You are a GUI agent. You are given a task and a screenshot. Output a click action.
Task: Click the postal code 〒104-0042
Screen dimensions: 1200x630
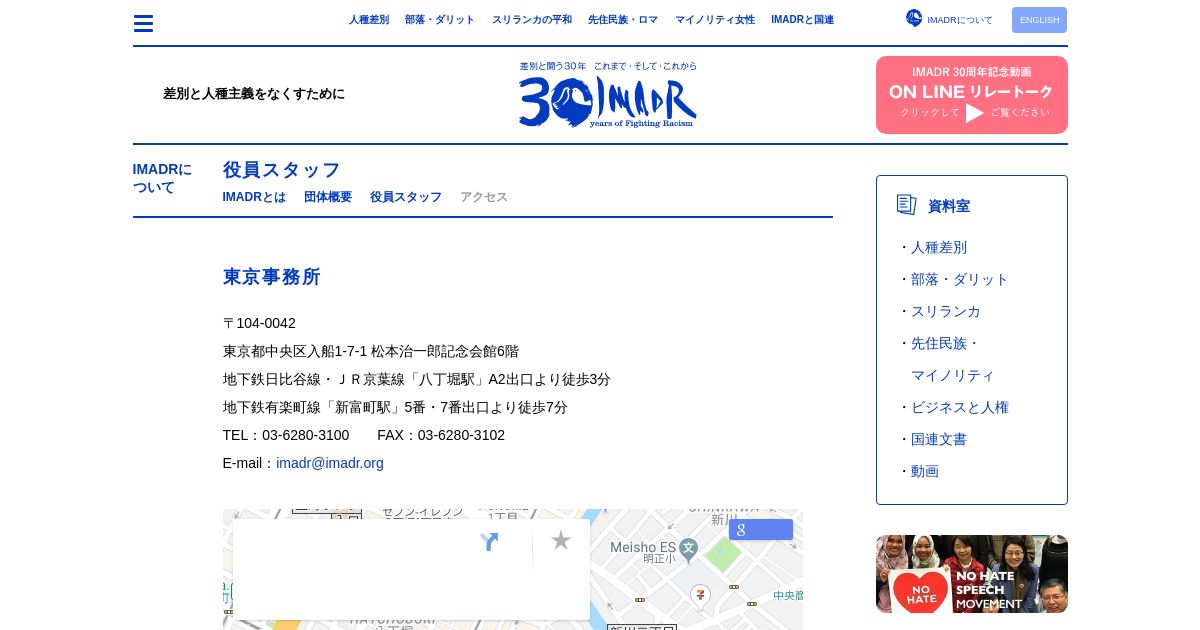pyautogui.click(x=259, y=323)
